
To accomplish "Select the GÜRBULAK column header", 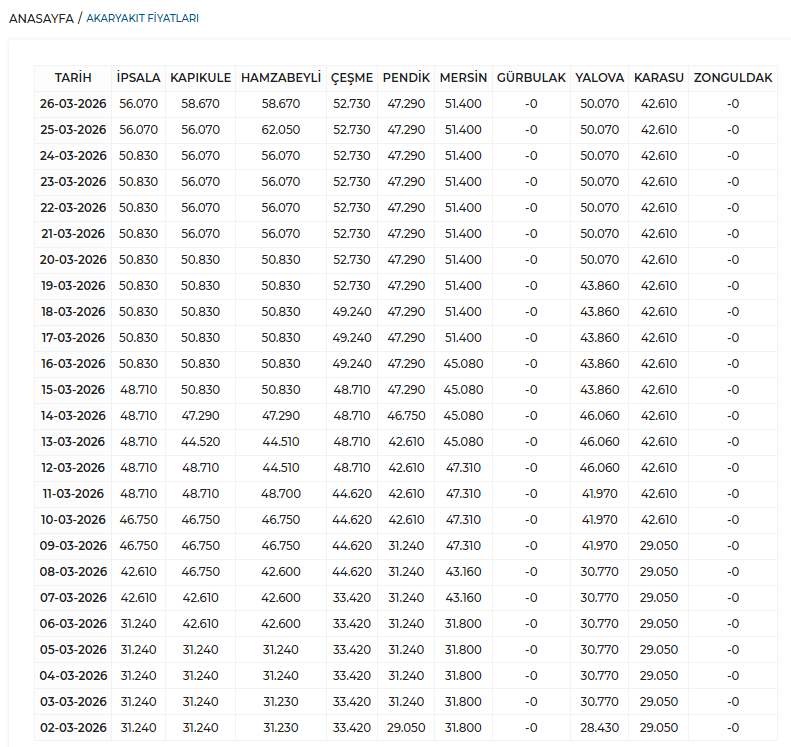I will 531,78.
